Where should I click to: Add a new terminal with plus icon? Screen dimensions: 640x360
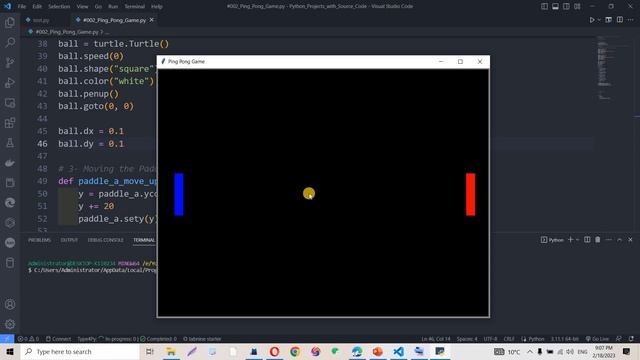point(571,240)
